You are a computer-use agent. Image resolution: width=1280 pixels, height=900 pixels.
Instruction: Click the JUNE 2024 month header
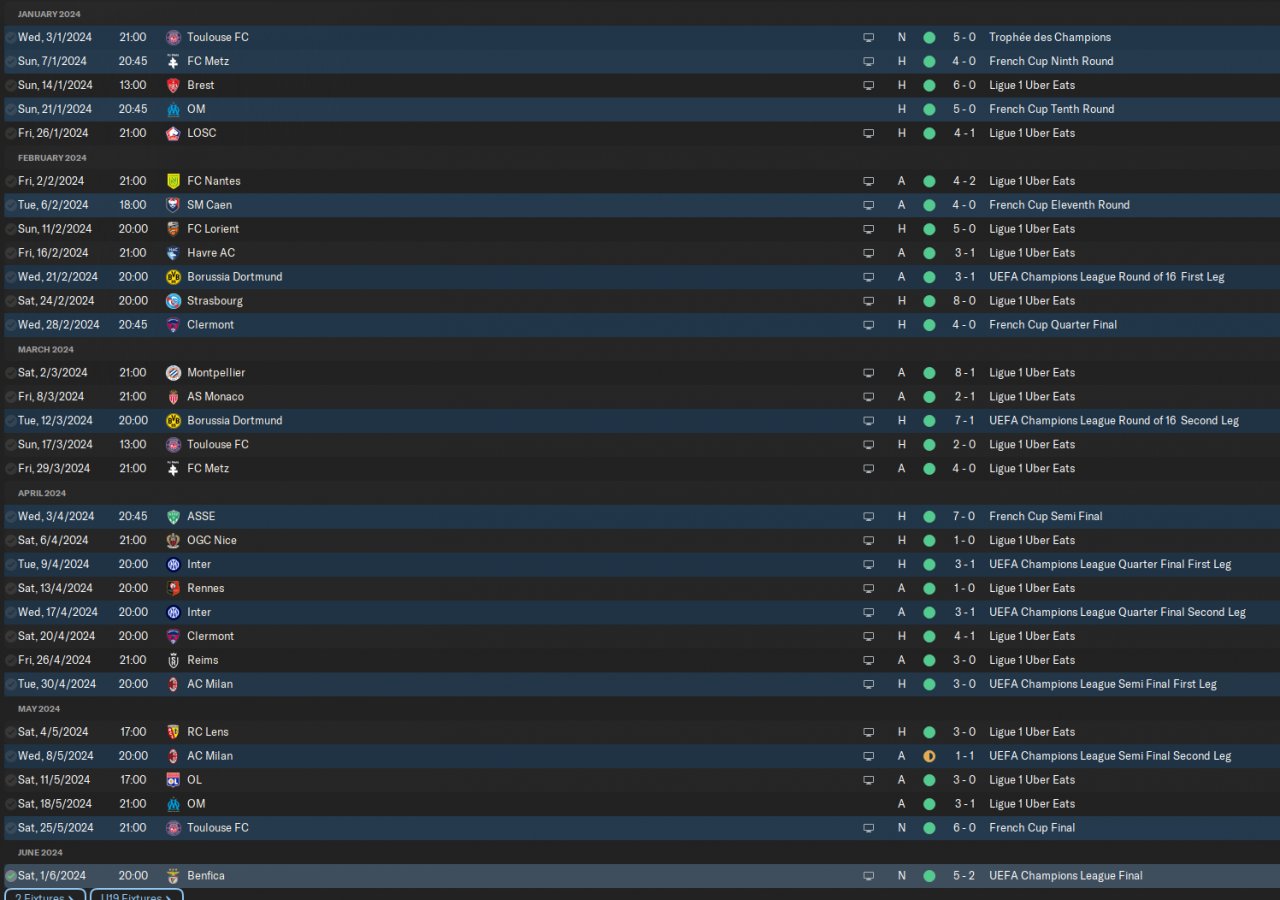[x=40, y=853]
